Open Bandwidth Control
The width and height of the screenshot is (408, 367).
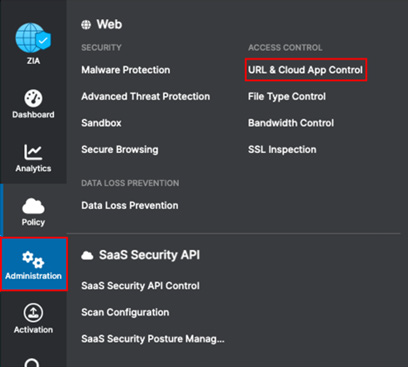291,123
